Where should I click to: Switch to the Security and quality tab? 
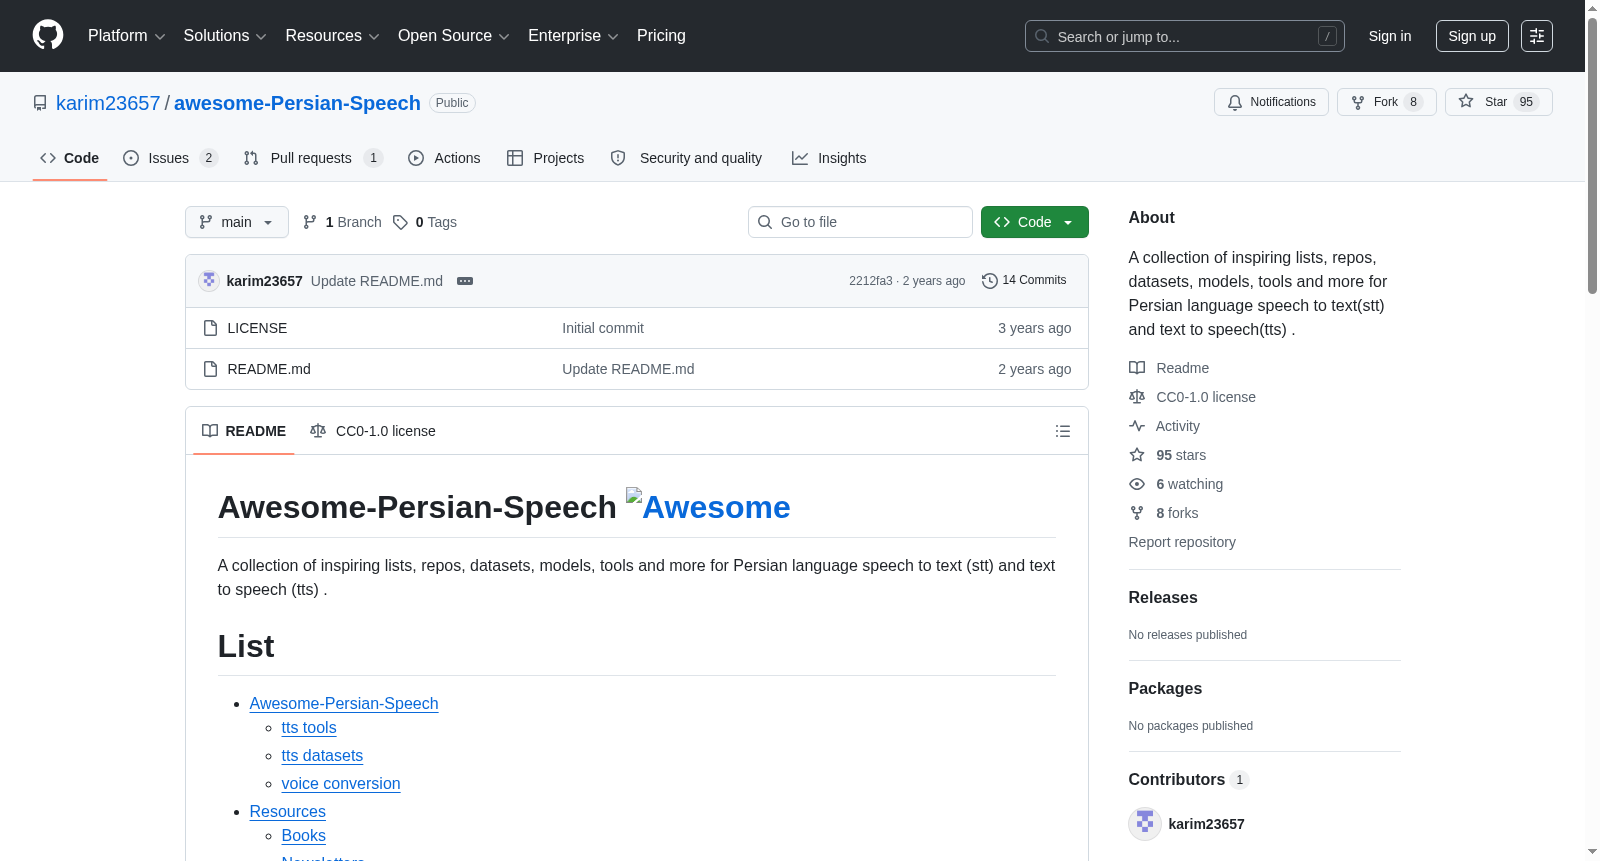[686, 158]
